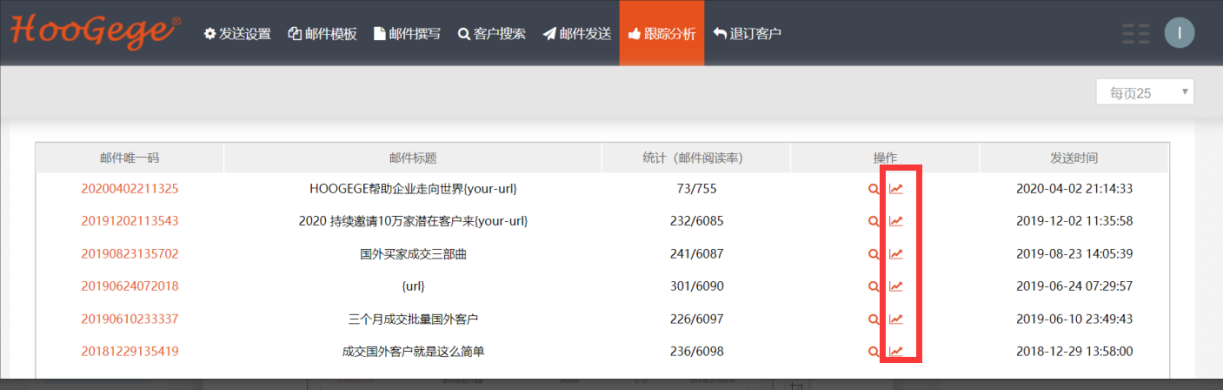Screen dimensions: 1223x390
Task: Open the user avatar in the top right
Action: pyautogui.click(x=1180, y=33)
